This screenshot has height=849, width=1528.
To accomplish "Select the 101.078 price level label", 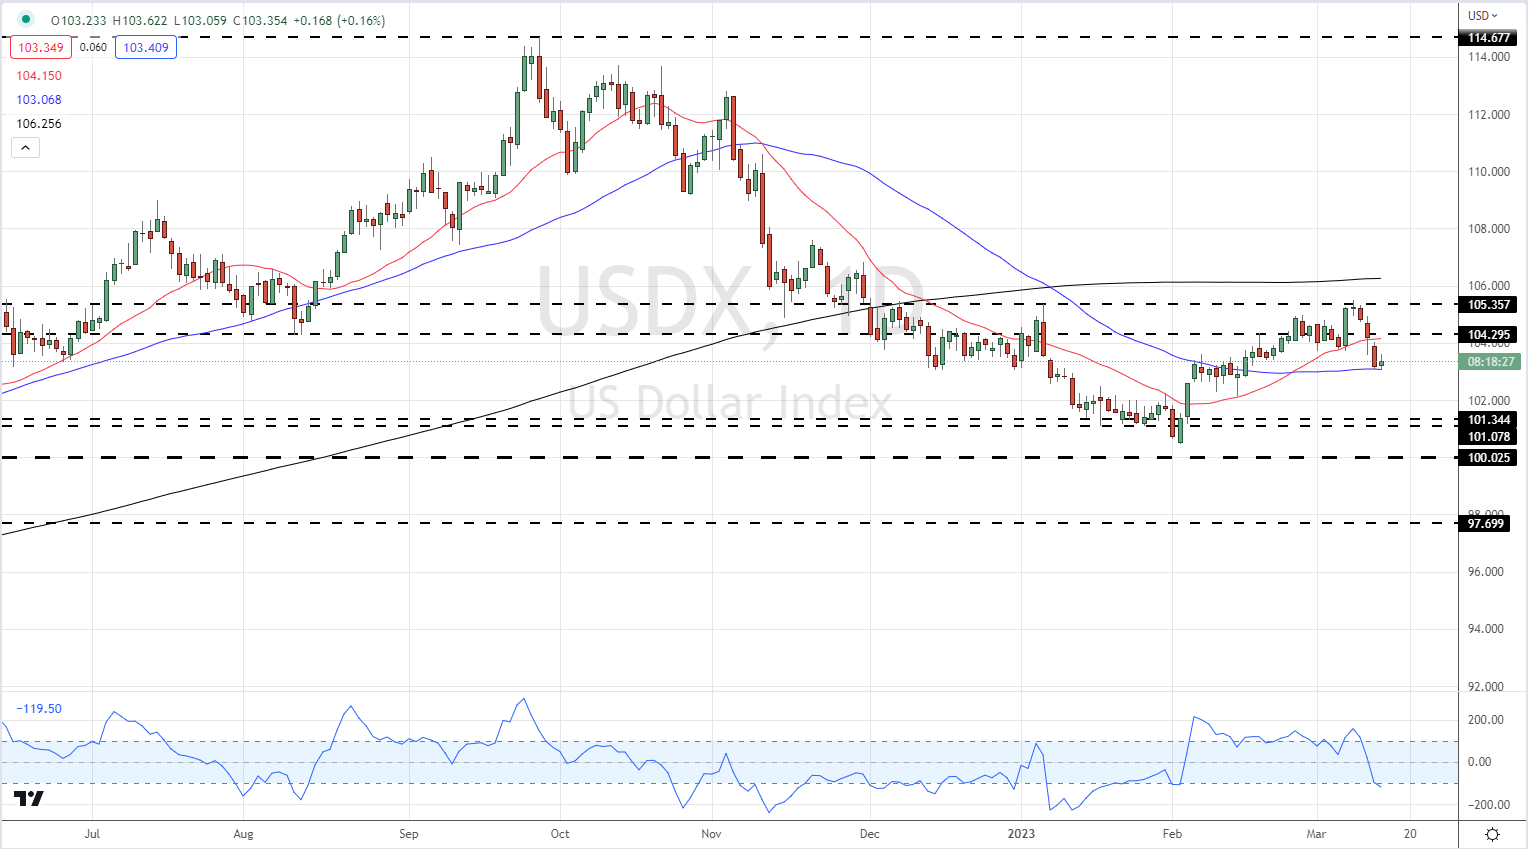I will [x=1489, y=437].
